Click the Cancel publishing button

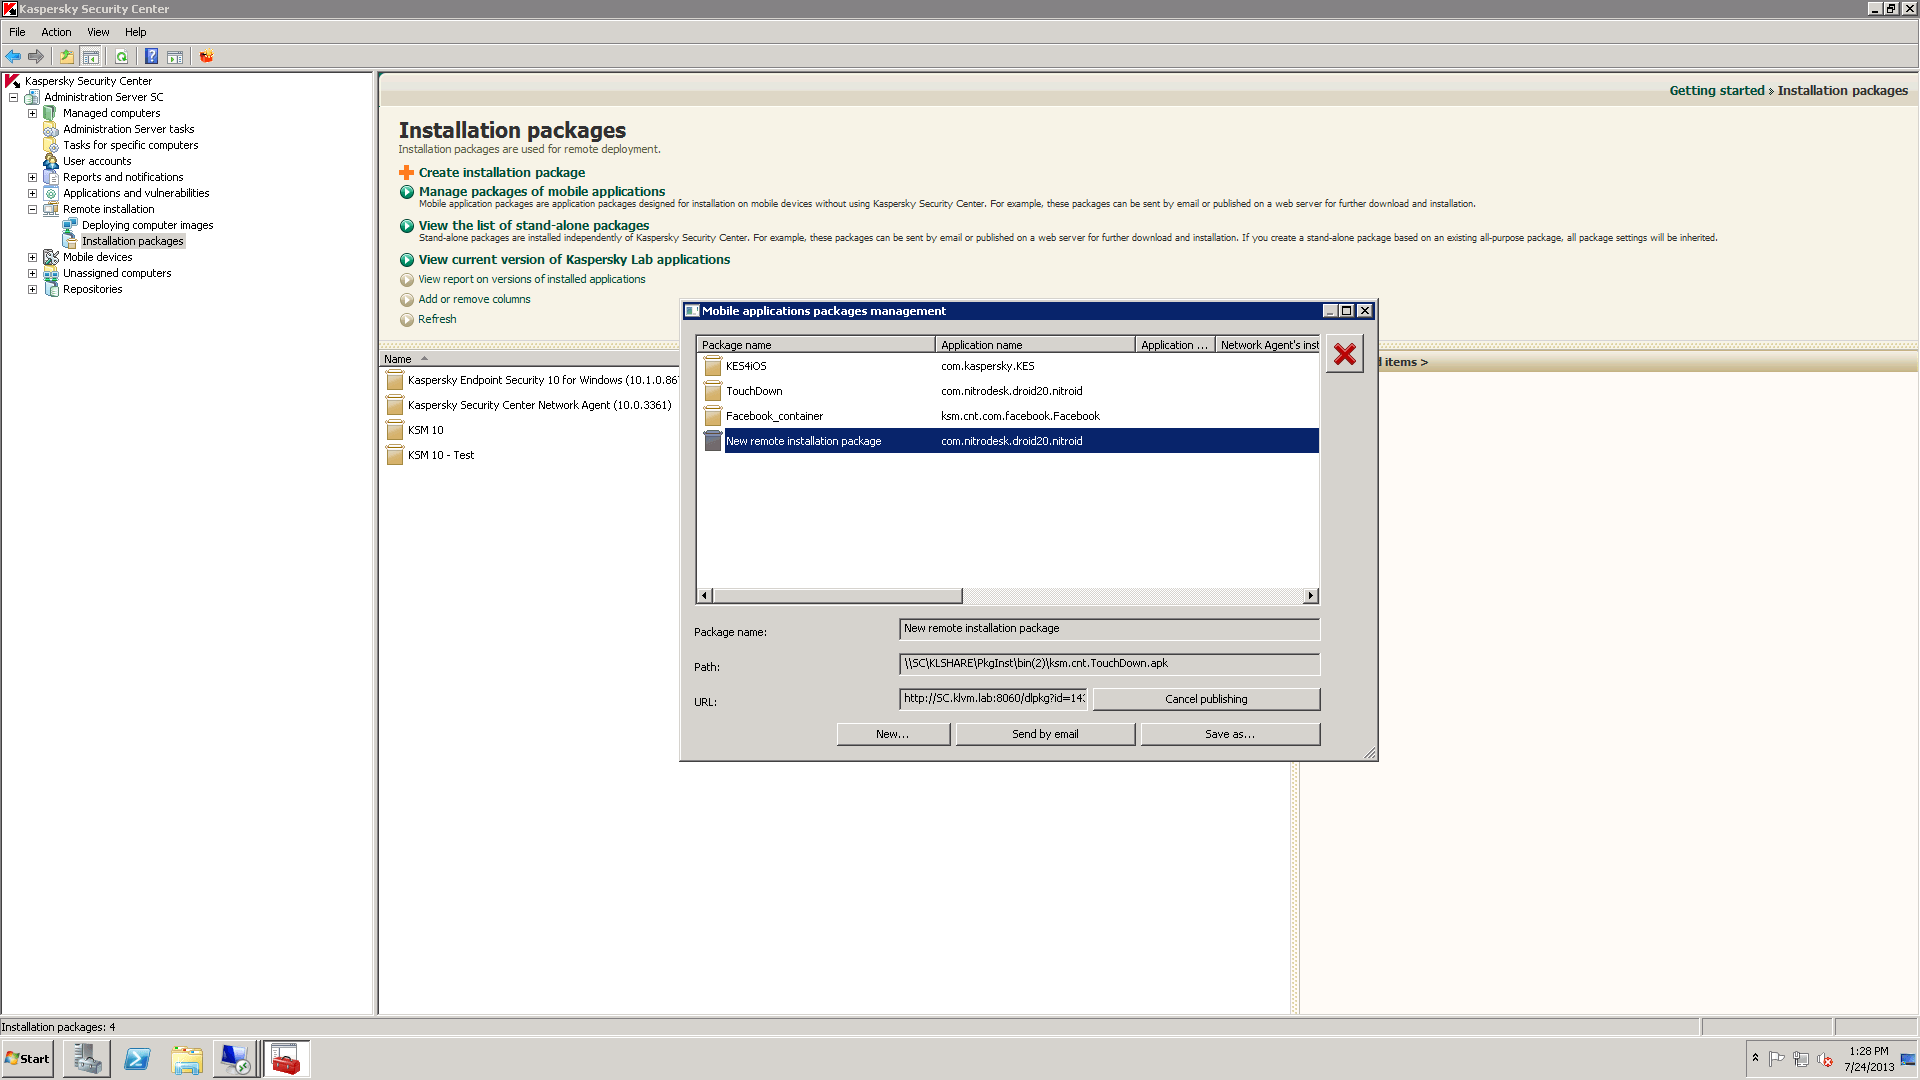point(1206,699)
